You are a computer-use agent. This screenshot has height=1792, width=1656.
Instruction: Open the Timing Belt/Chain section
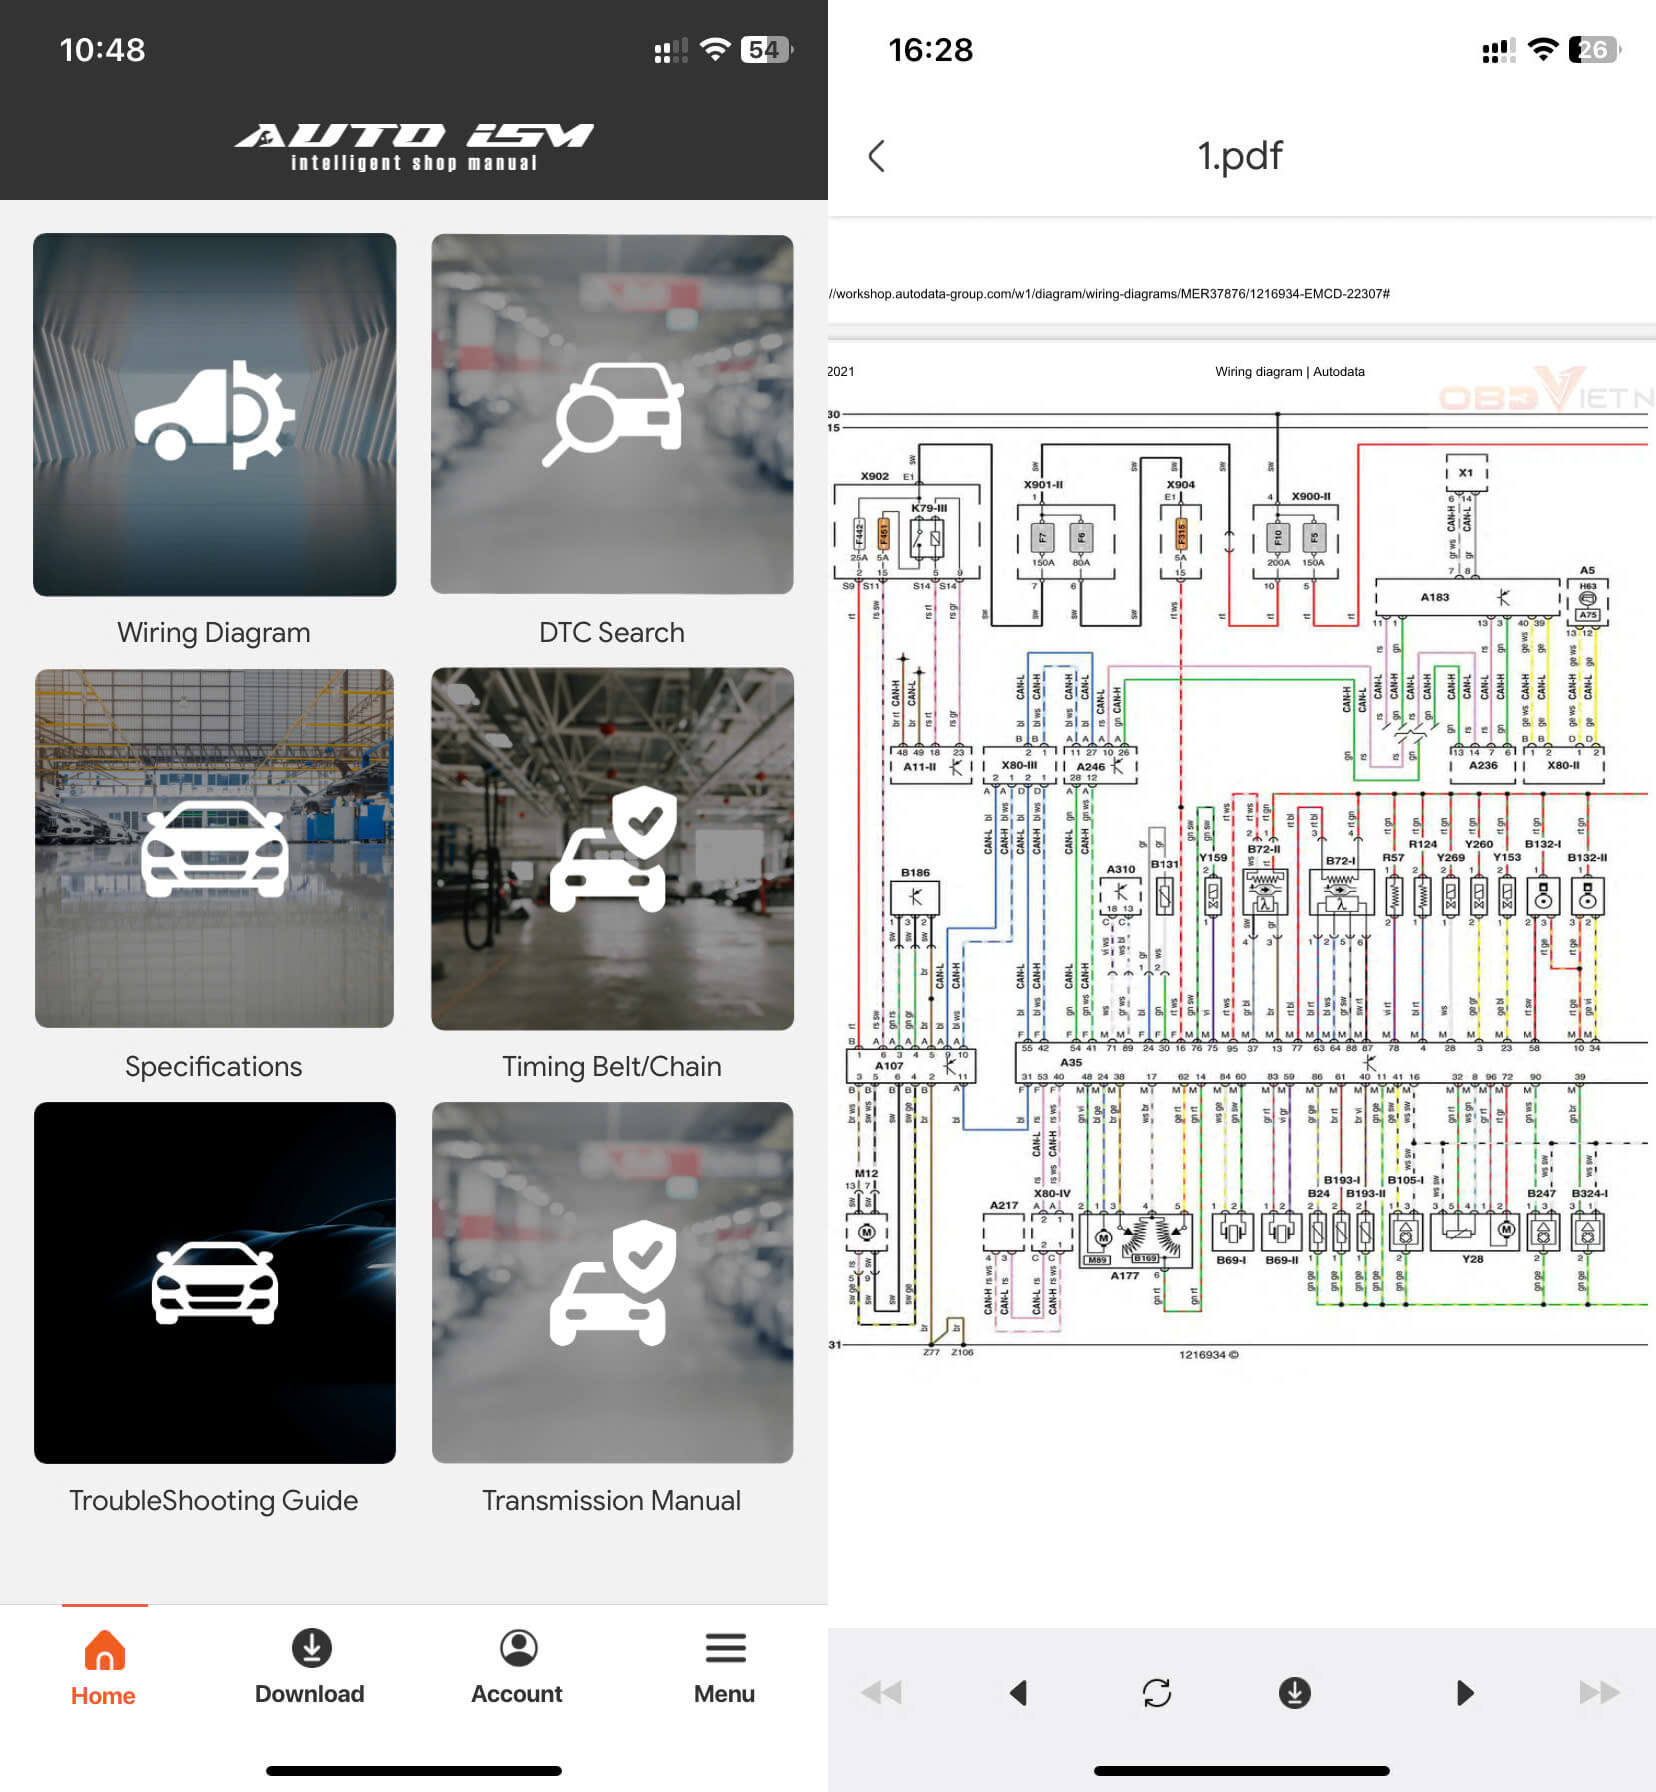pos(612,850)
